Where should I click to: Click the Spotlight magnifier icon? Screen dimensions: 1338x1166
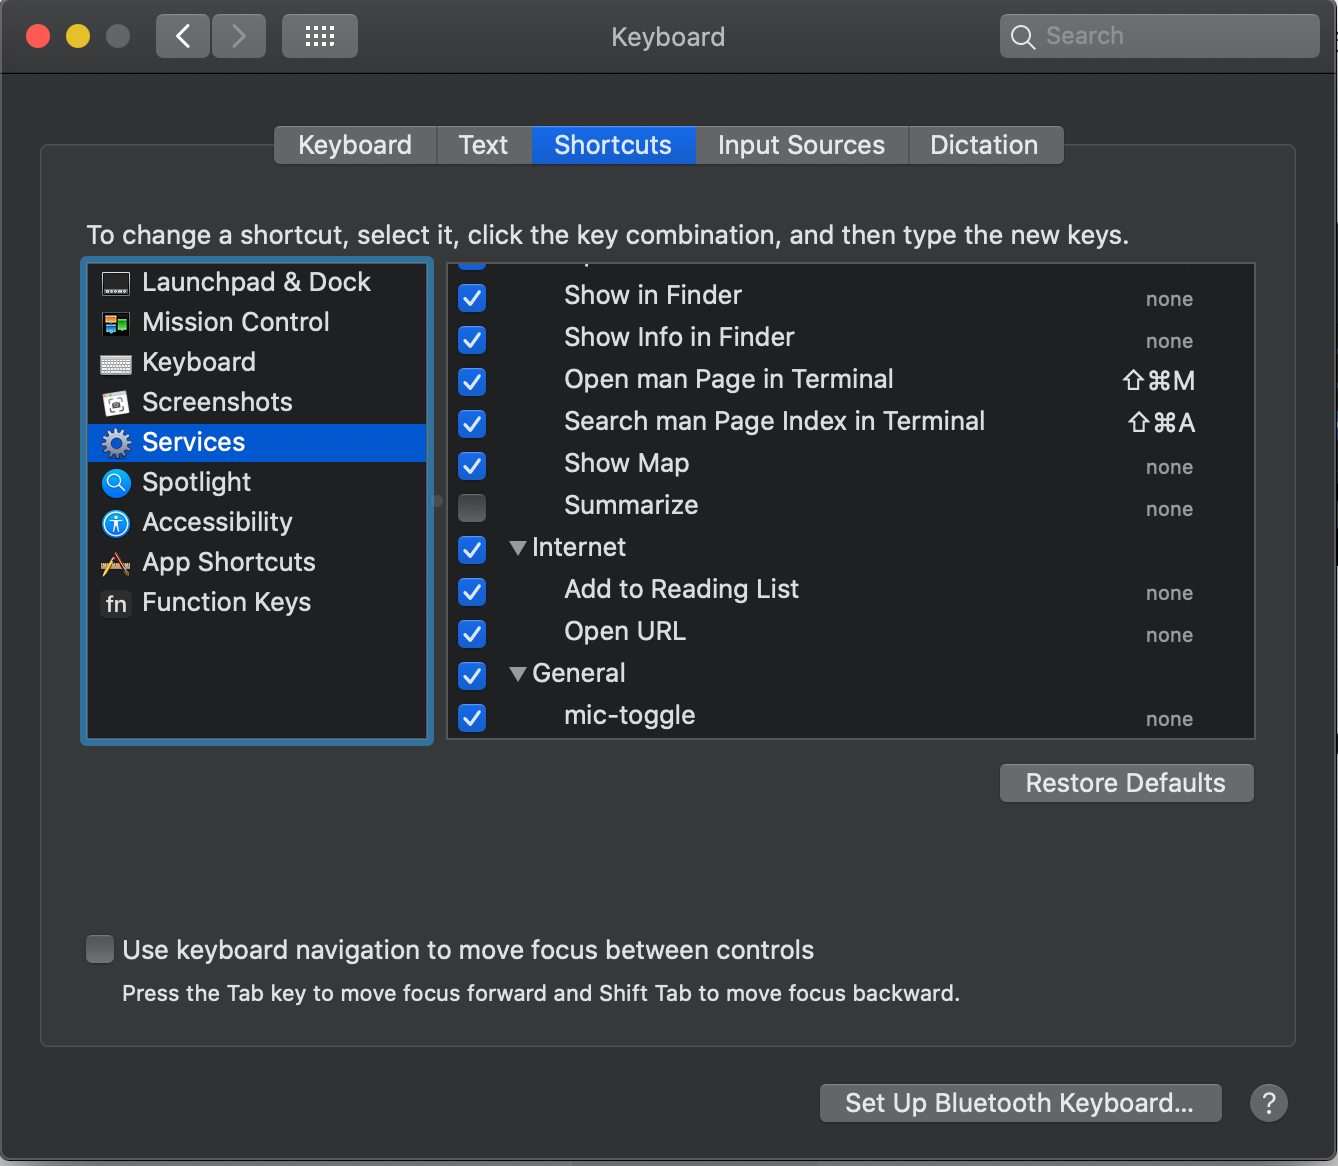coord(116,484)
